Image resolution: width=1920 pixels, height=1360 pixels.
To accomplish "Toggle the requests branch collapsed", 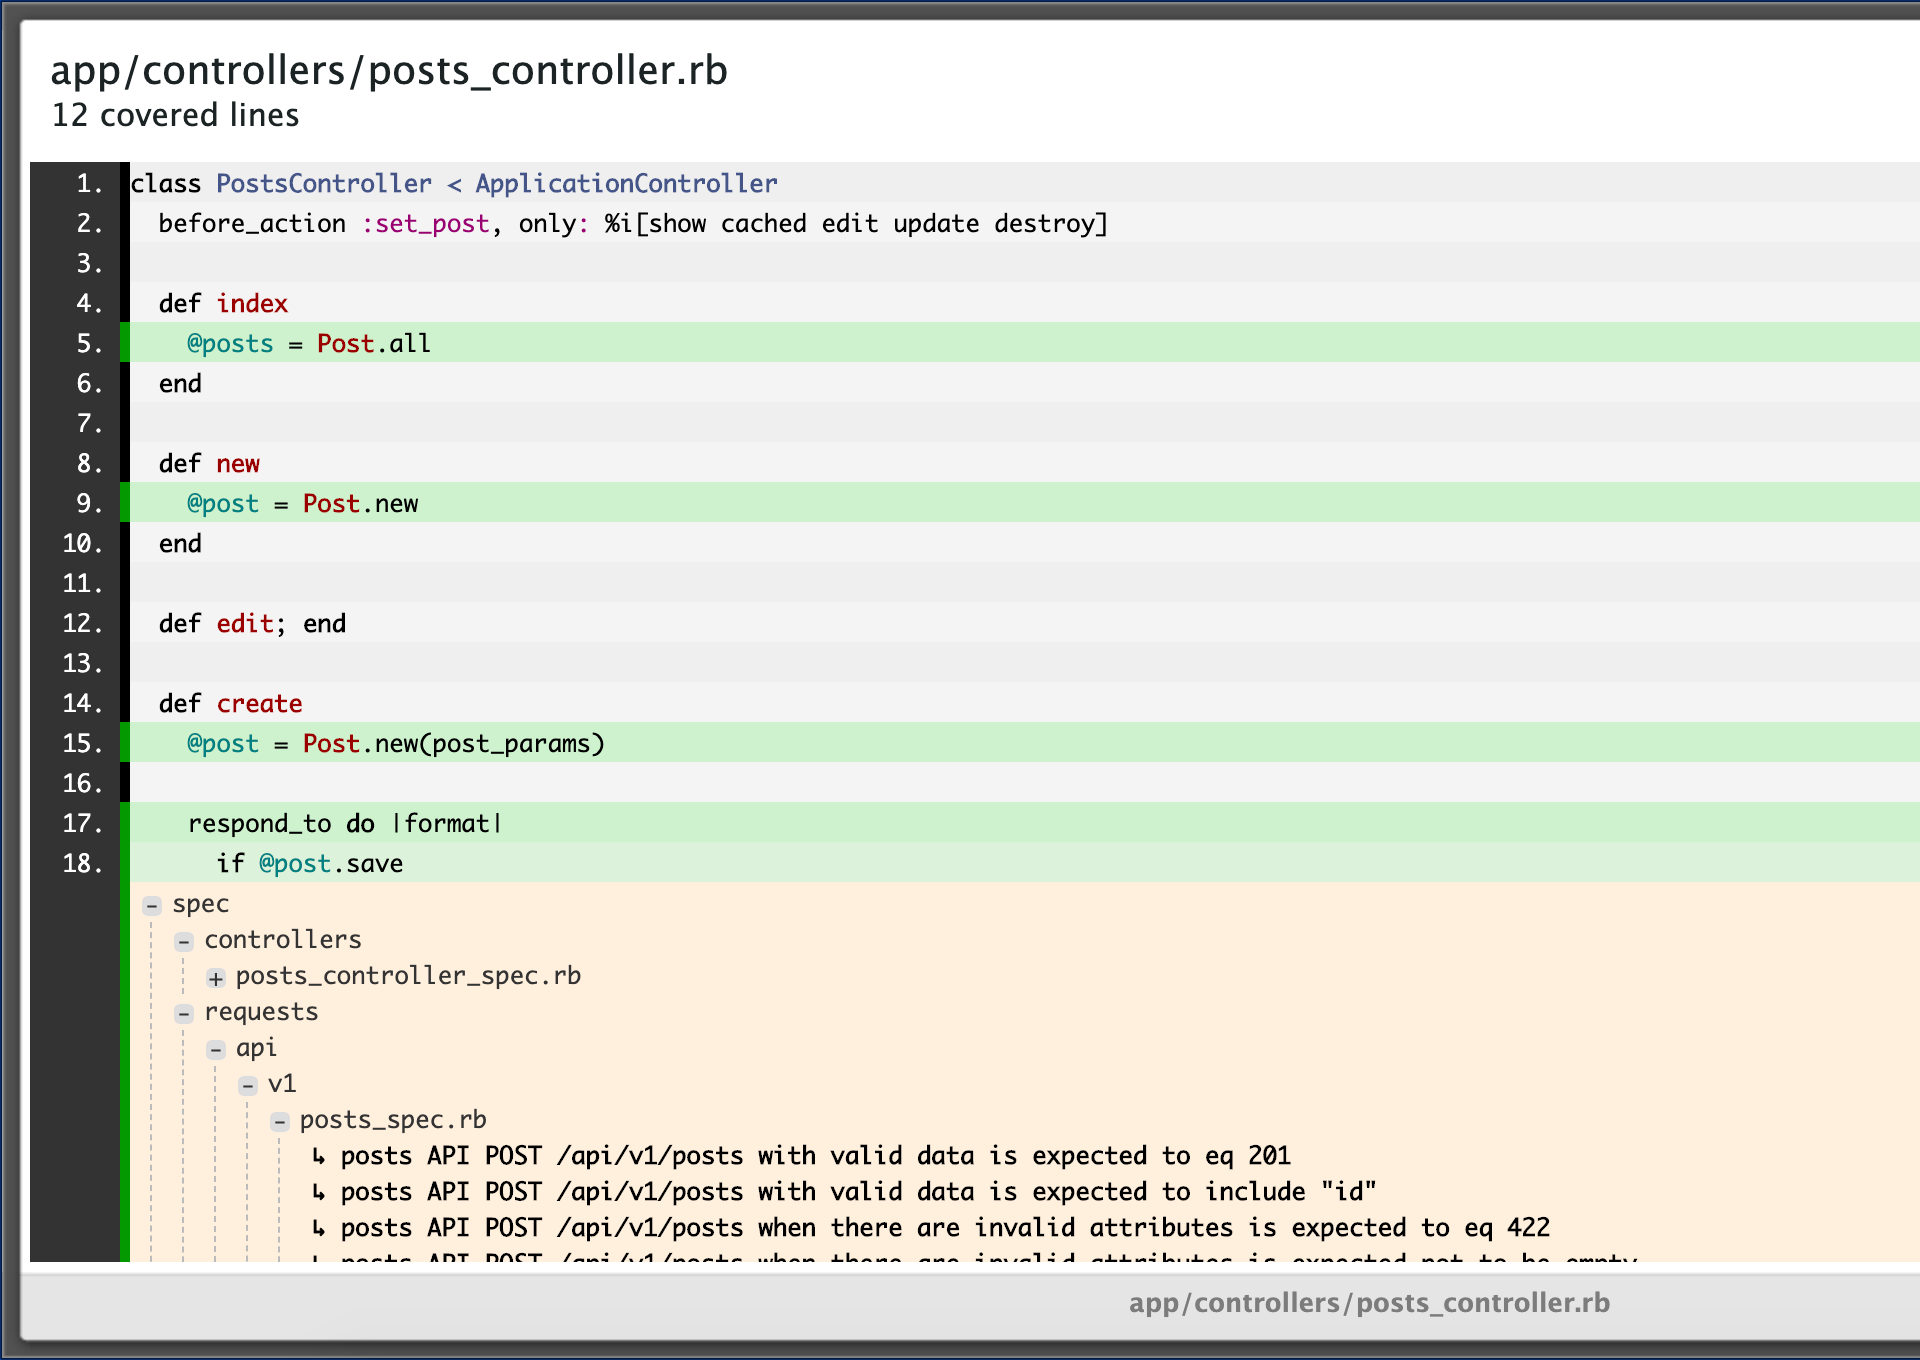I will pyautogui.click(x=184, y=1013).
